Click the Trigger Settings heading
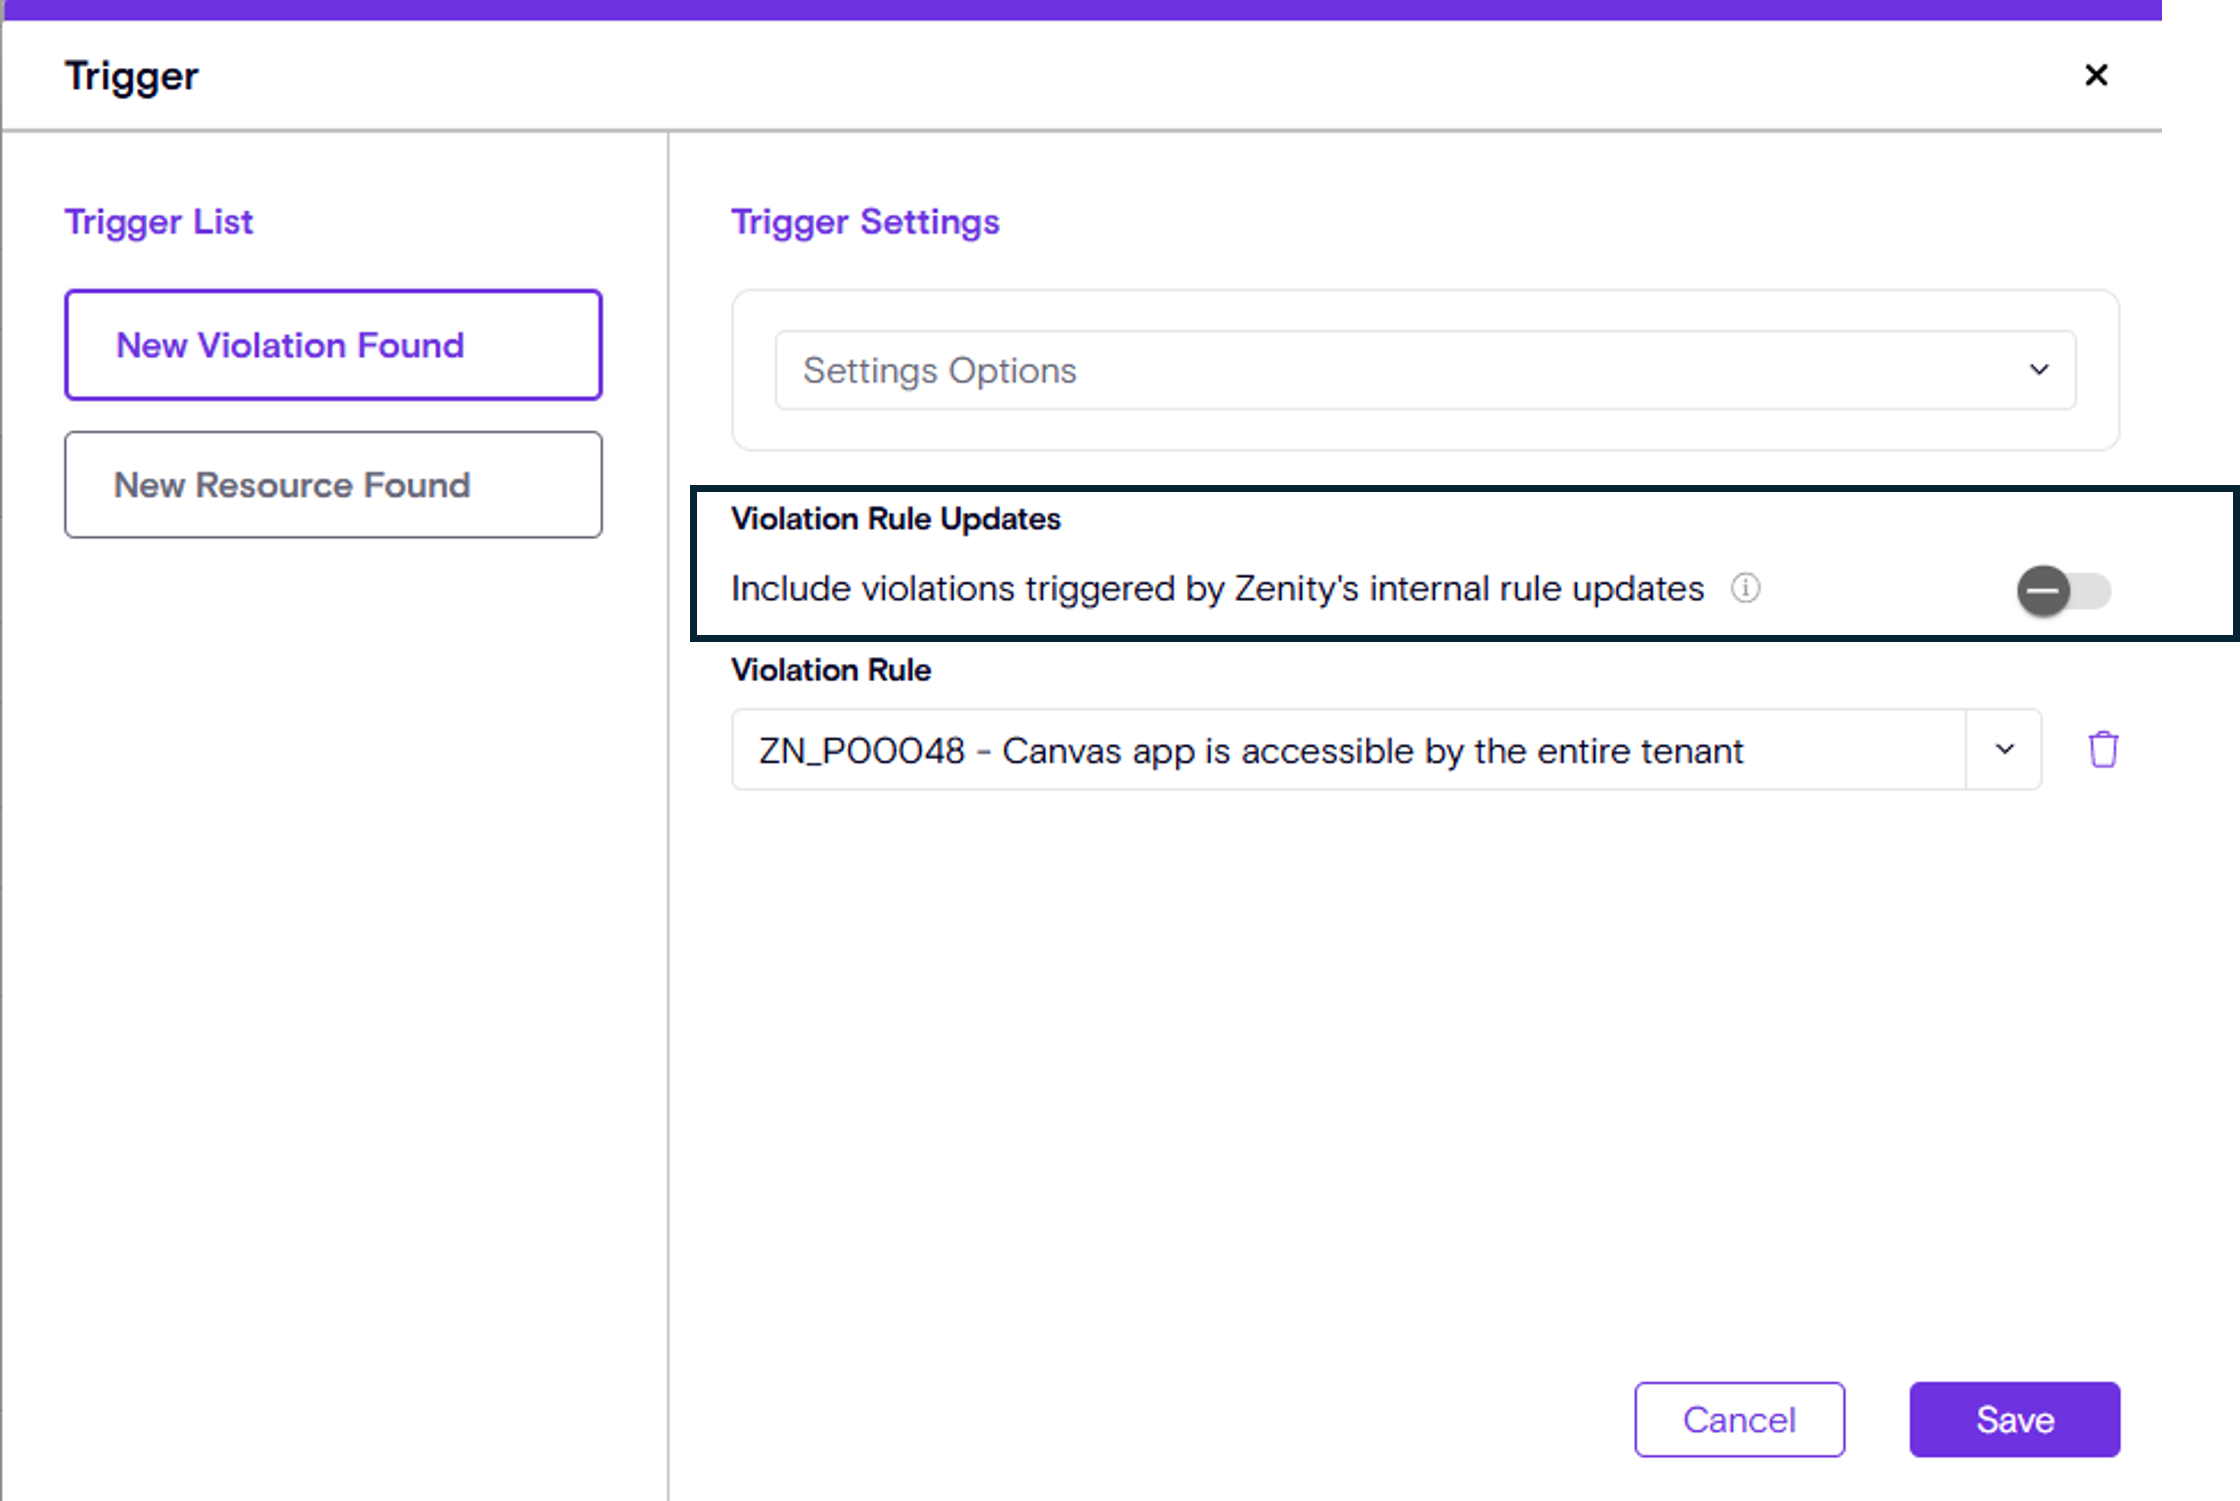 865,221
